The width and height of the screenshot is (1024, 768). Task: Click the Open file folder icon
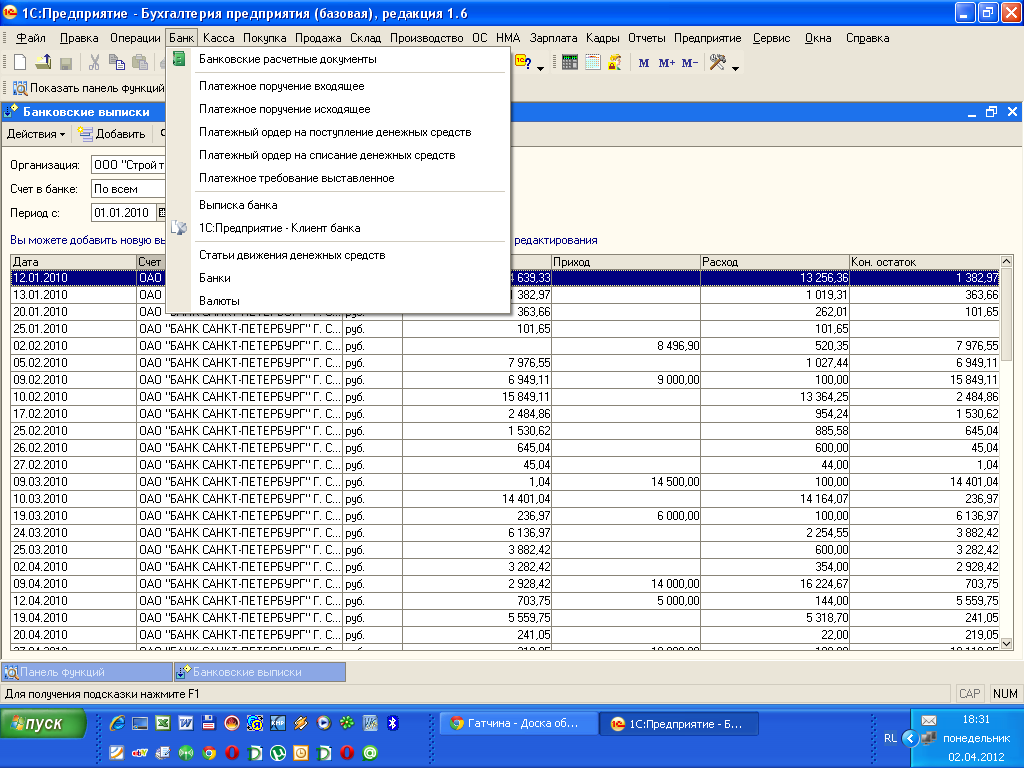pos(43,62)
